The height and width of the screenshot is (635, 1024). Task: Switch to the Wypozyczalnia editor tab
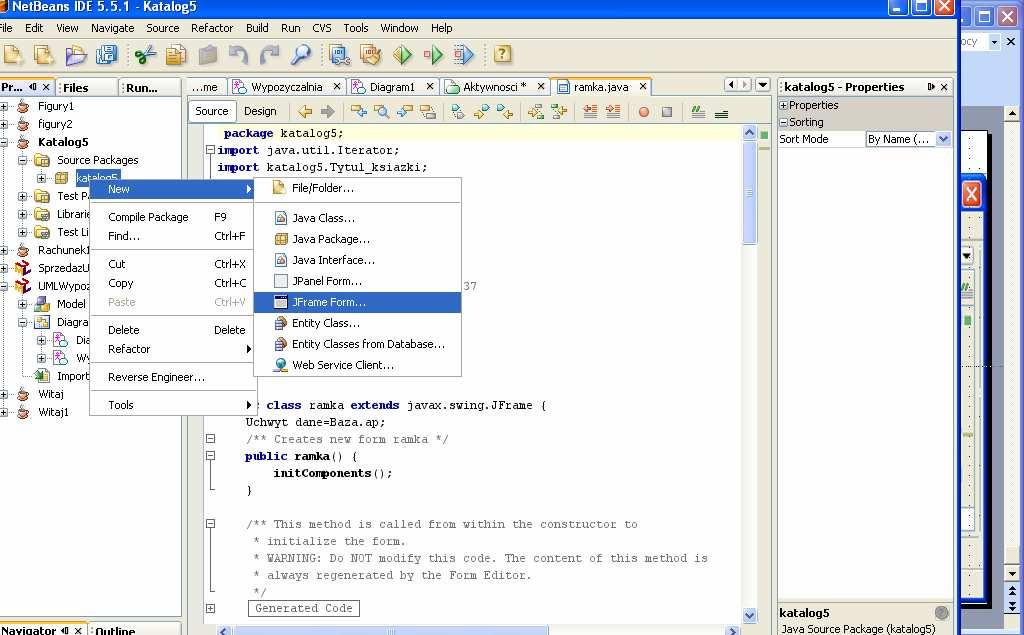(287, 87)
